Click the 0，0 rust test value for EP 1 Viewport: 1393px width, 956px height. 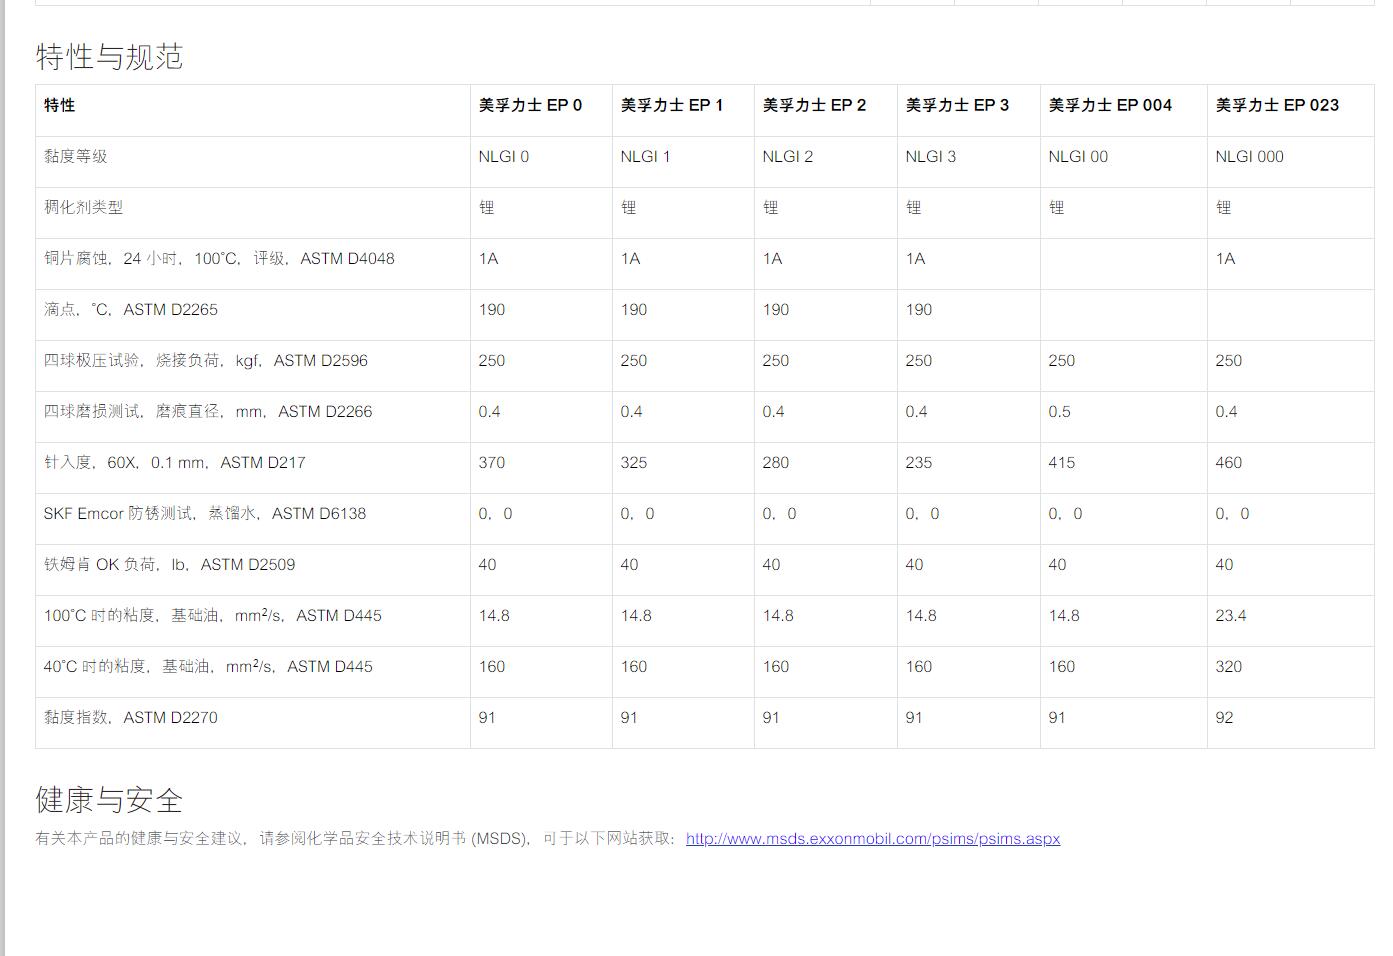click(637, 513)
